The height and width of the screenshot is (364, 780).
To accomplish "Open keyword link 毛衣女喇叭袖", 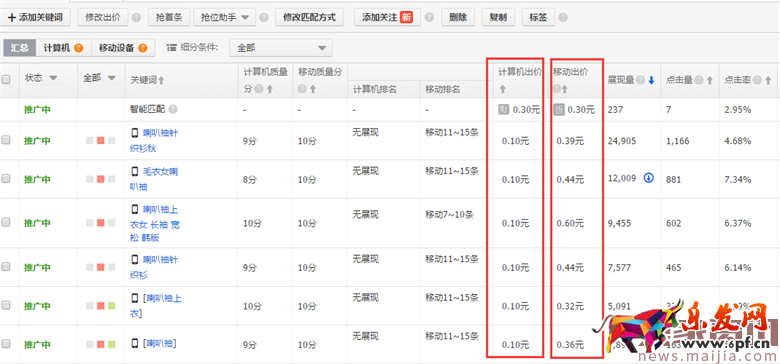I will (154, 179).
